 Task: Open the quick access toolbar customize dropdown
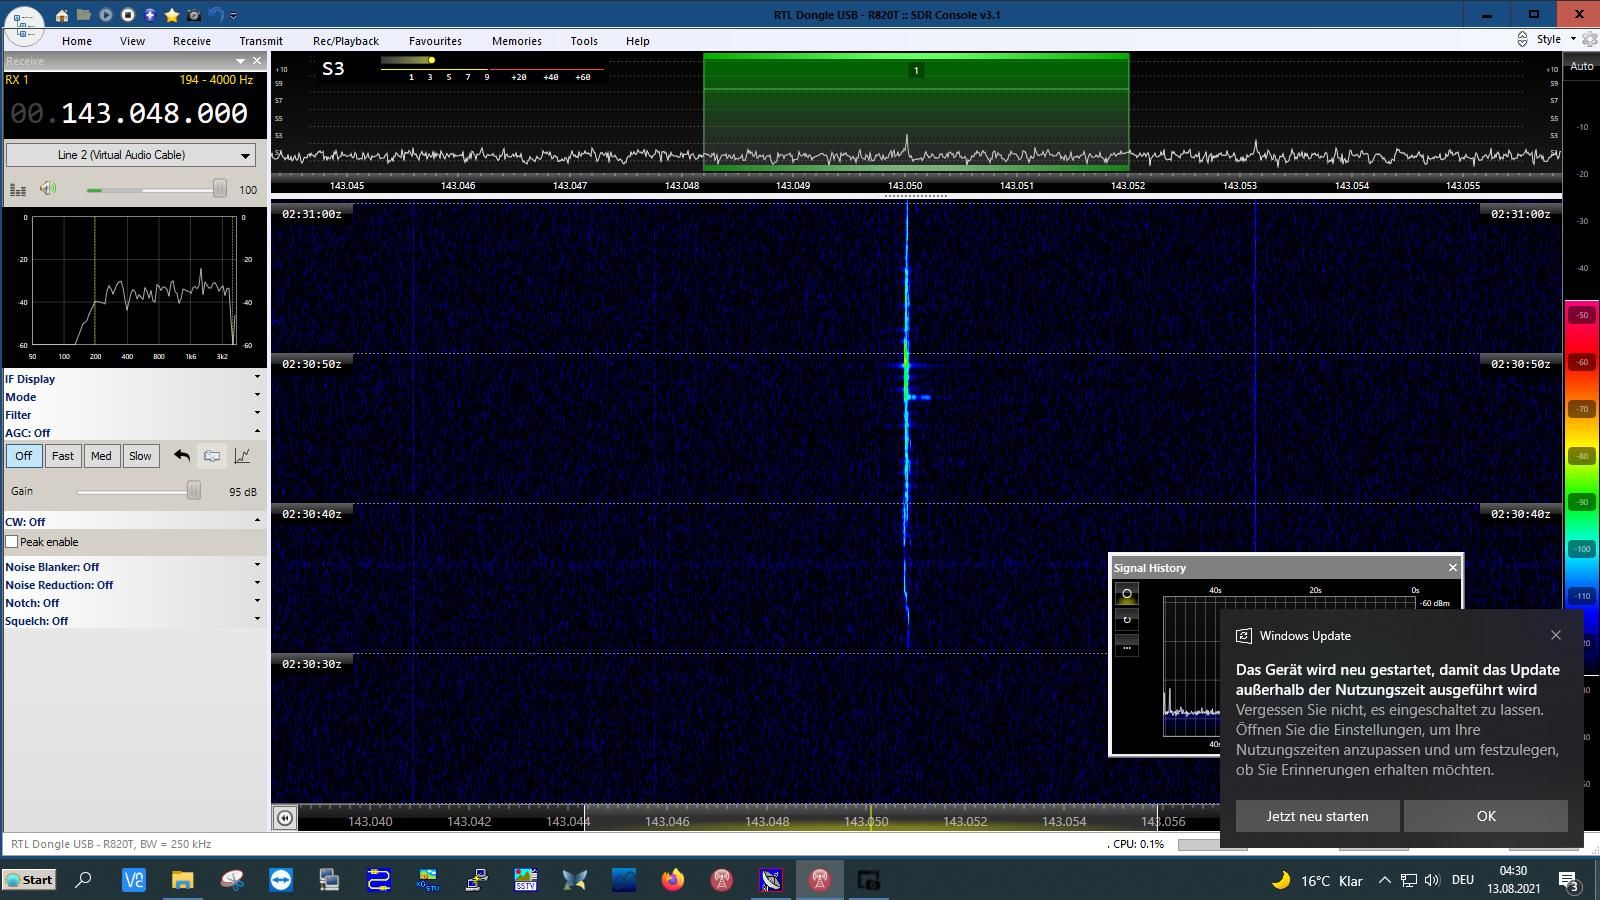point(234,16)
